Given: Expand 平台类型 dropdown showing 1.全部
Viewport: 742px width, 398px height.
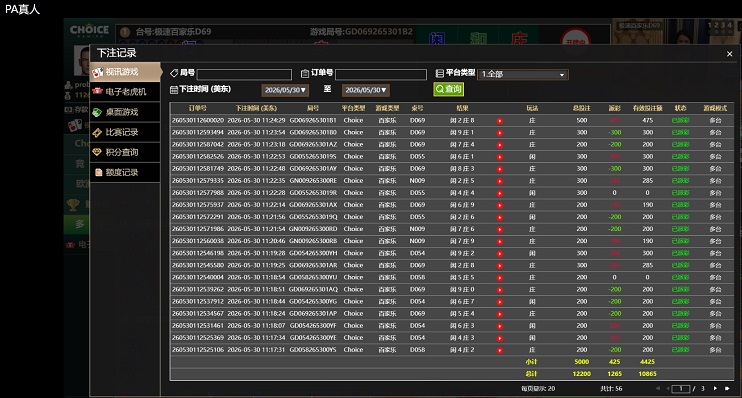Looking at the screenshot, I should pos(523,74).
